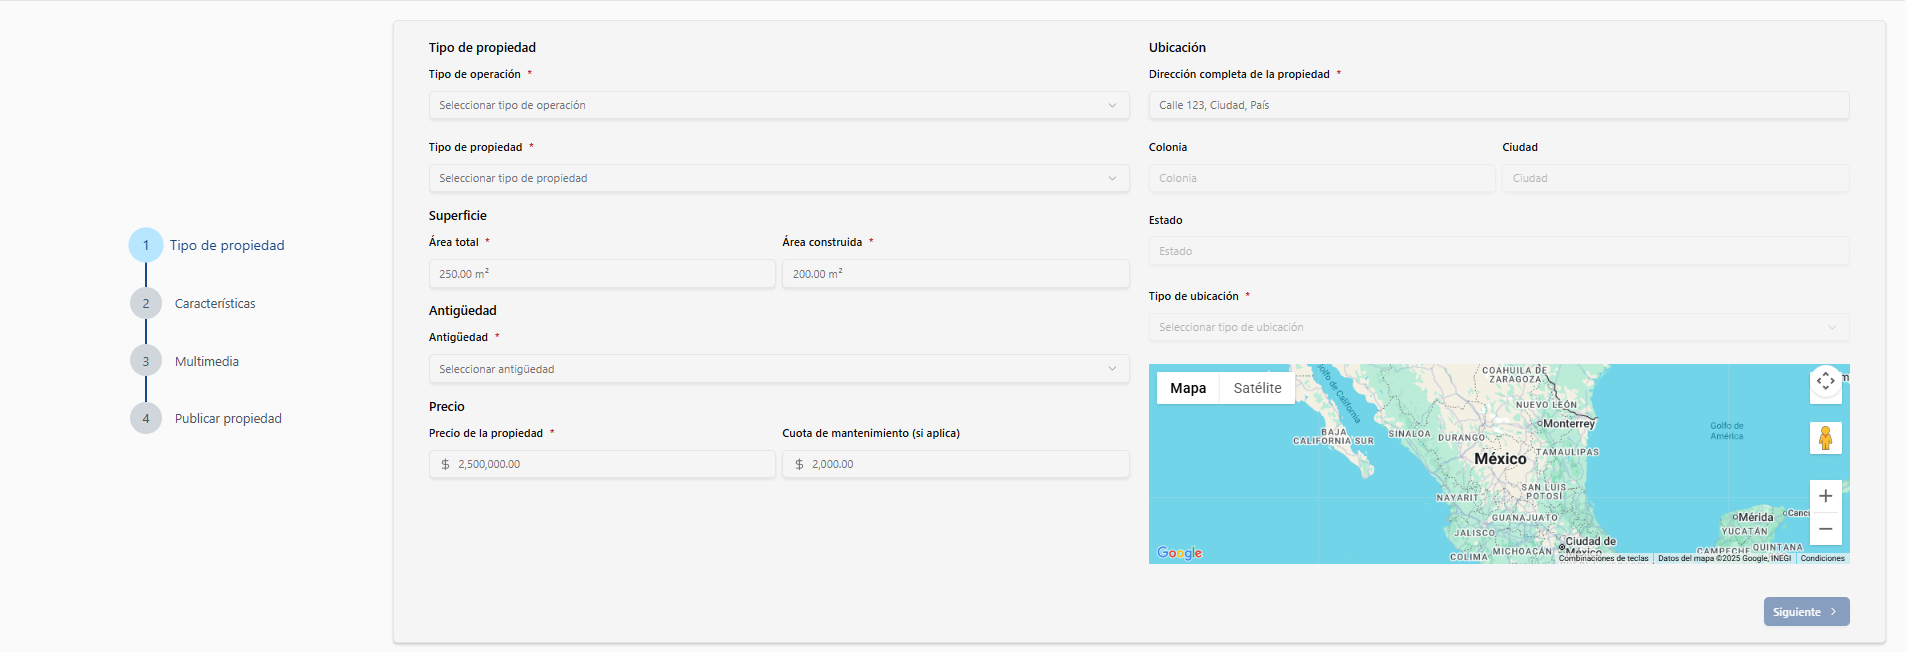The width and height of the screenshot is (1908, 652).
Task: Zoom in on the map
Action: click(1825, 496)
